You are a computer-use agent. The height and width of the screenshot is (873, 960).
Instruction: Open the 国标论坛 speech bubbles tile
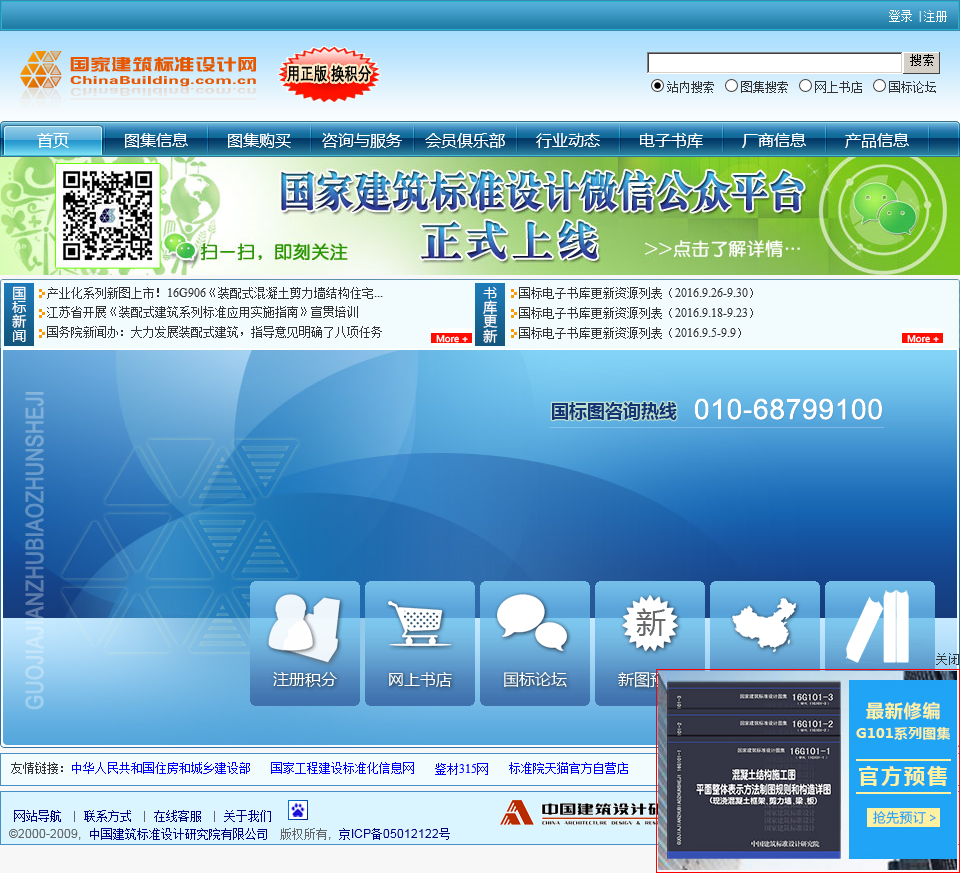click(x=534, y=643)
